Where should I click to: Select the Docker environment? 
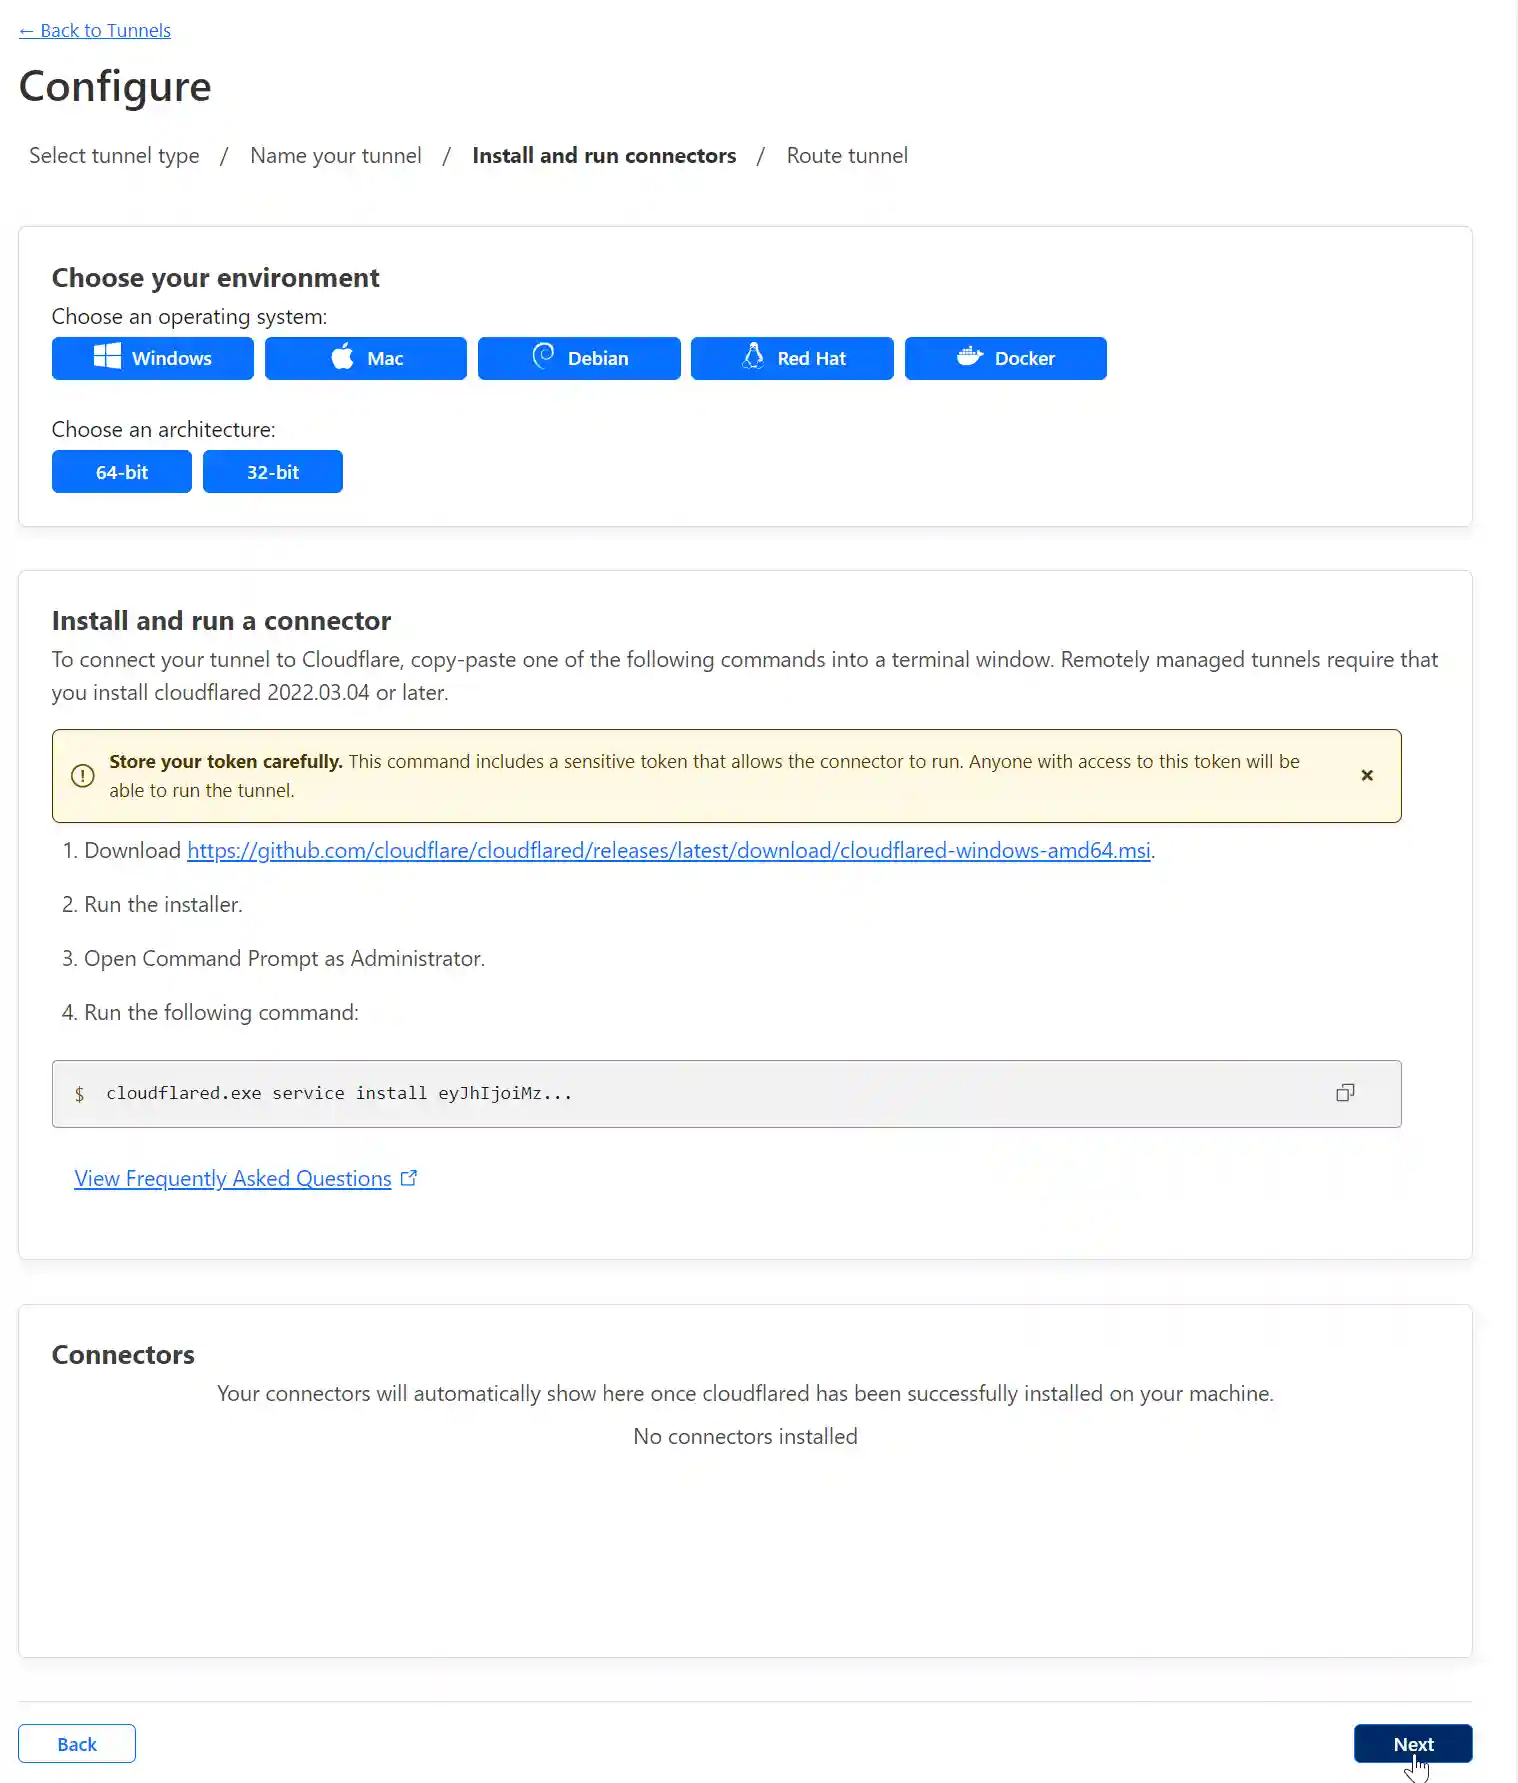[1005, 358]
